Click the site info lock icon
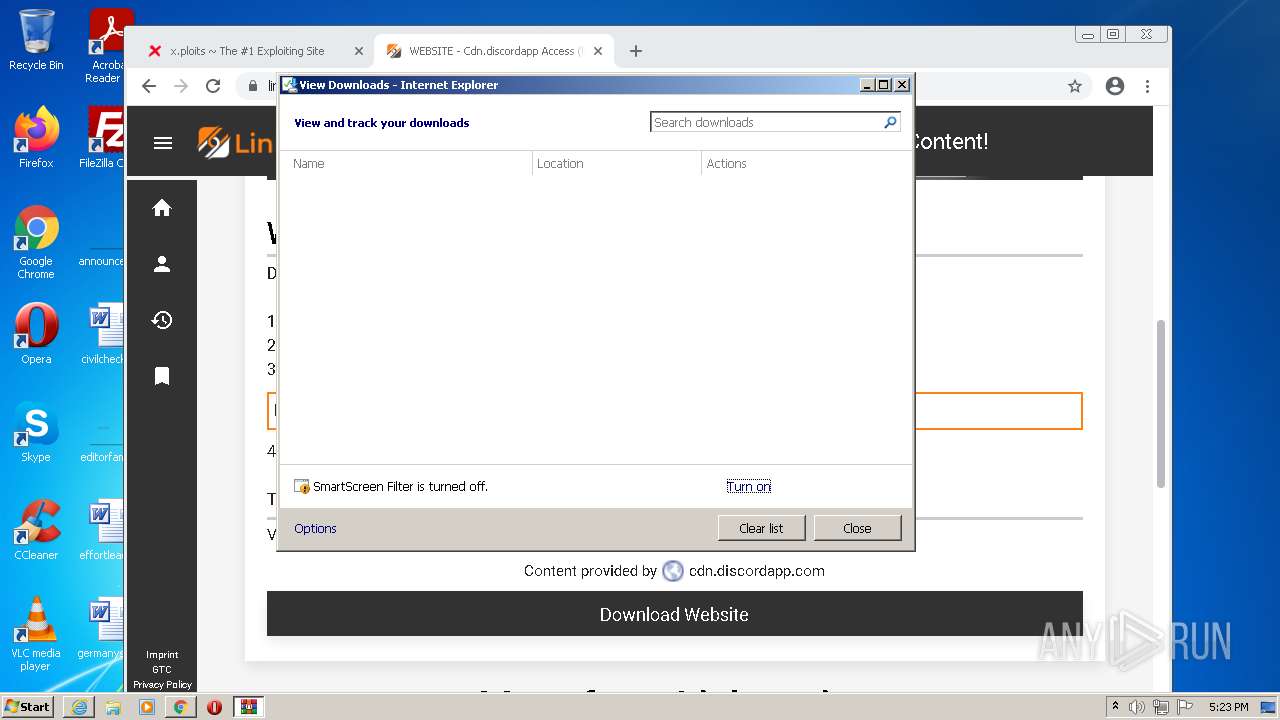Screen dimensions: 1280x720 [x=253, y=86]
